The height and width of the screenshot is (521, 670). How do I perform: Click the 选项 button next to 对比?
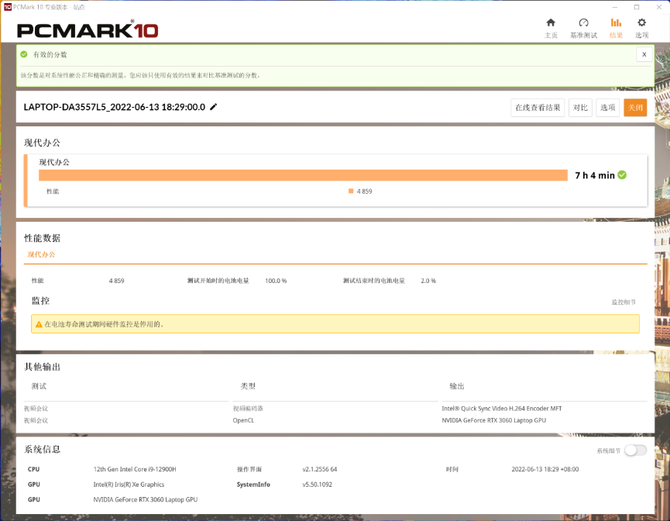click(607, 107)
